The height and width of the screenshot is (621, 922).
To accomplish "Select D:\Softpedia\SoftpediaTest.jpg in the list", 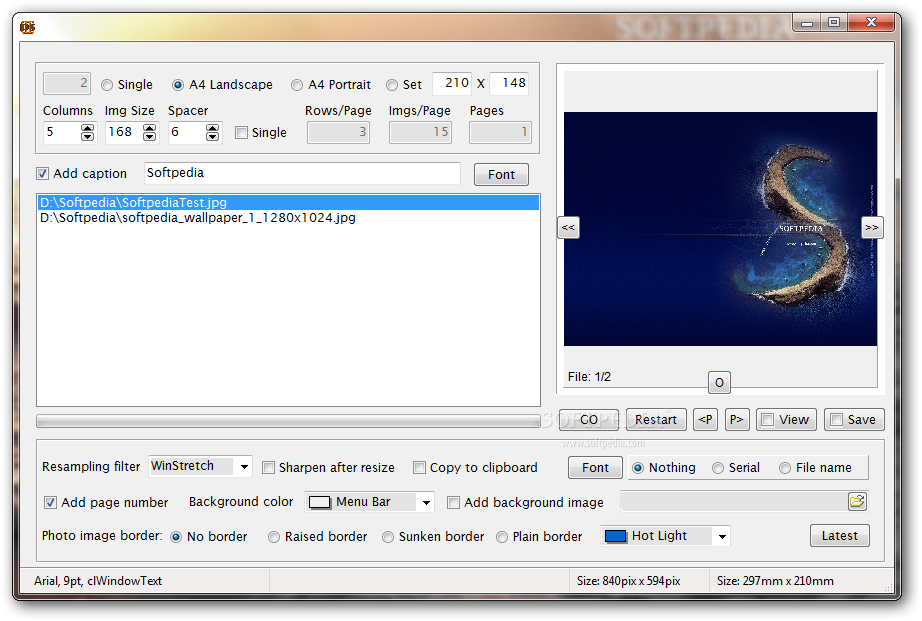I will point(288,202).
